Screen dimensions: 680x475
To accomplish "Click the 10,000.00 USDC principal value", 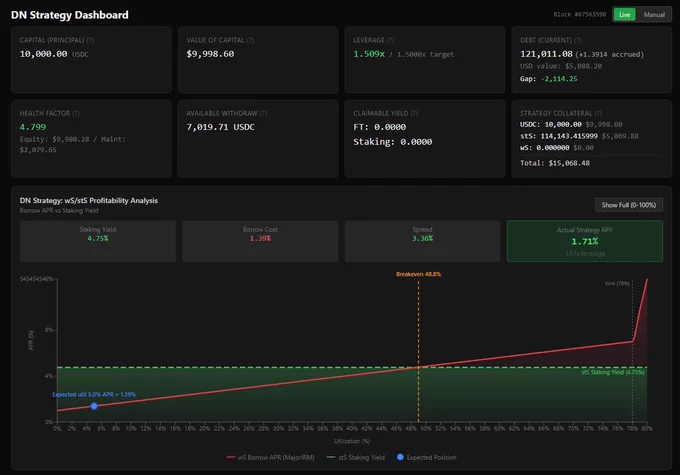I will (x=54, y=54).
